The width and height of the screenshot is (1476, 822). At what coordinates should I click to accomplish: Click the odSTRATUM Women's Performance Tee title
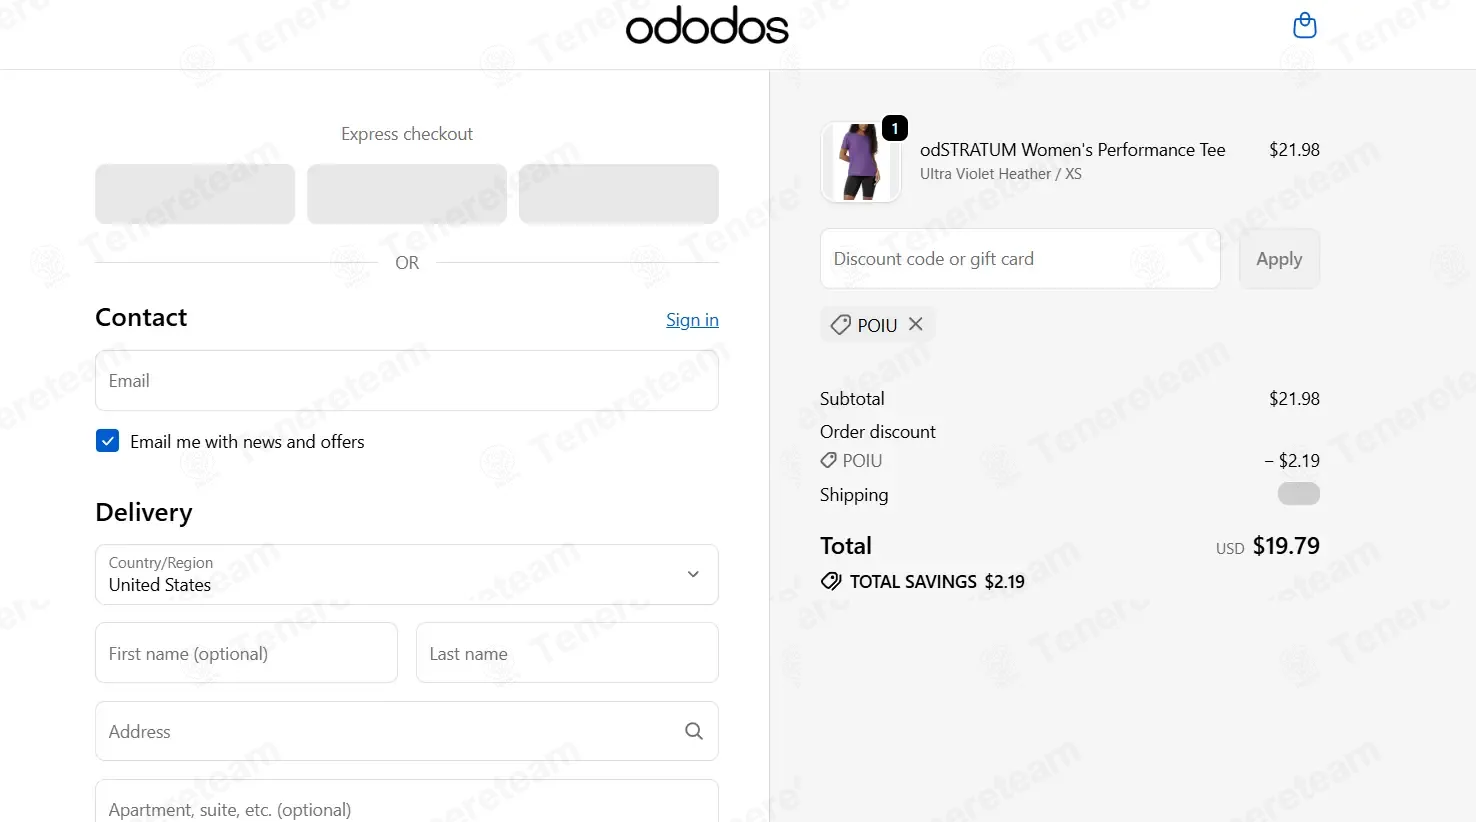point(1072,150)
